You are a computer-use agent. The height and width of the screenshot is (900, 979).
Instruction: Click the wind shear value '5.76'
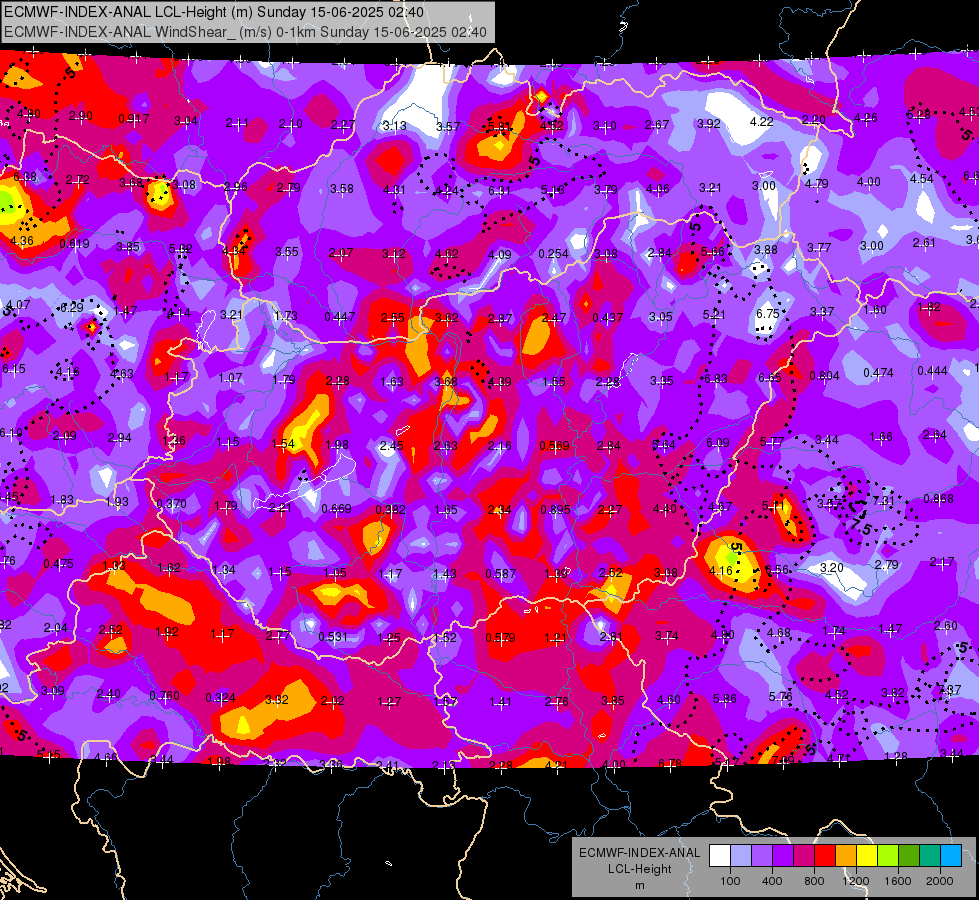click(x=780, y=696)
